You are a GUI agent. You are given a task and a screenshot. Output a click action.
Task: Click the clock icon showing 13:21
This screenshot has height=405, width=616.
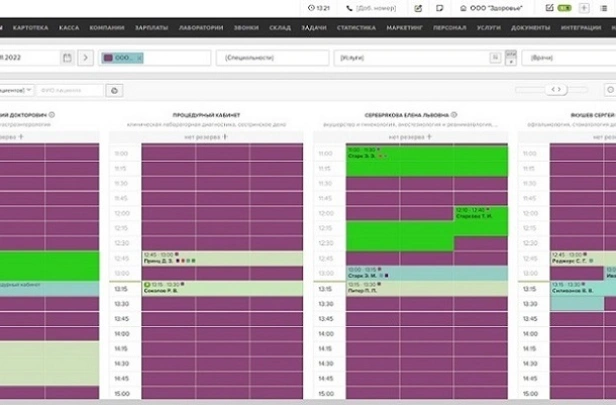pos(310,8)
